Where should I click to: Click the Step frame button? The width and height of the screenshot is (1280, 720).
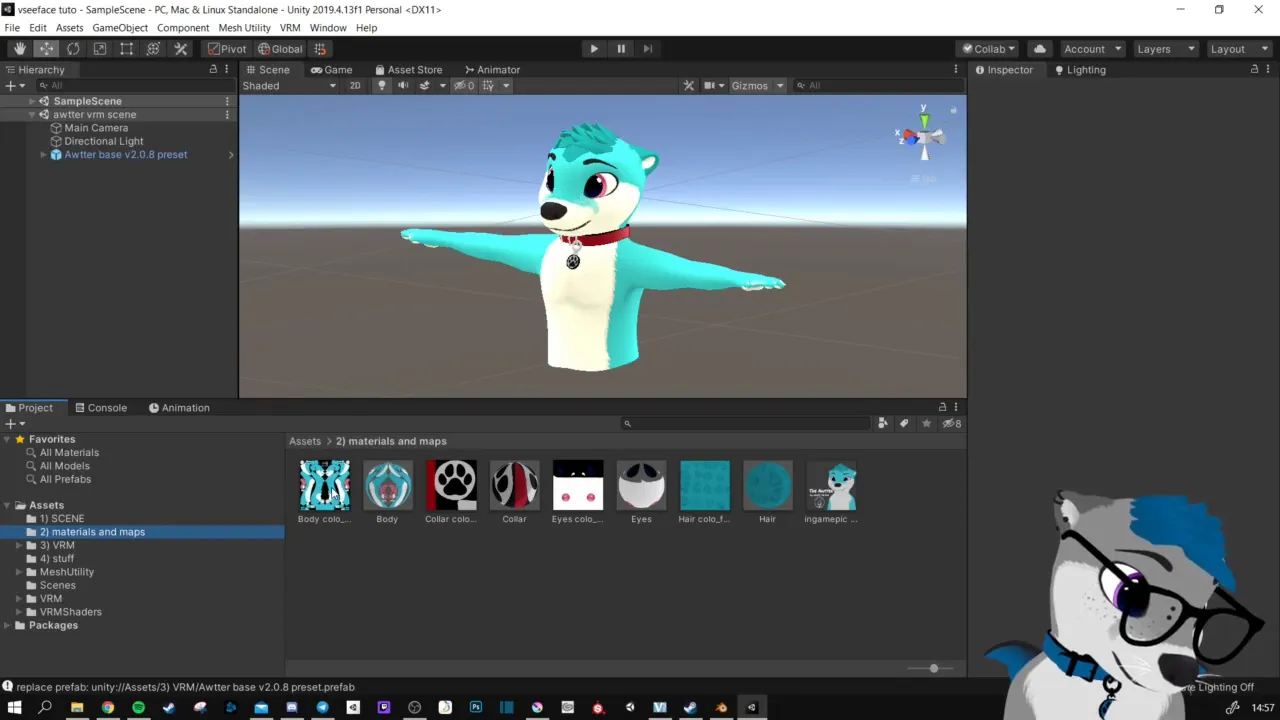click(x=647, y=49)
